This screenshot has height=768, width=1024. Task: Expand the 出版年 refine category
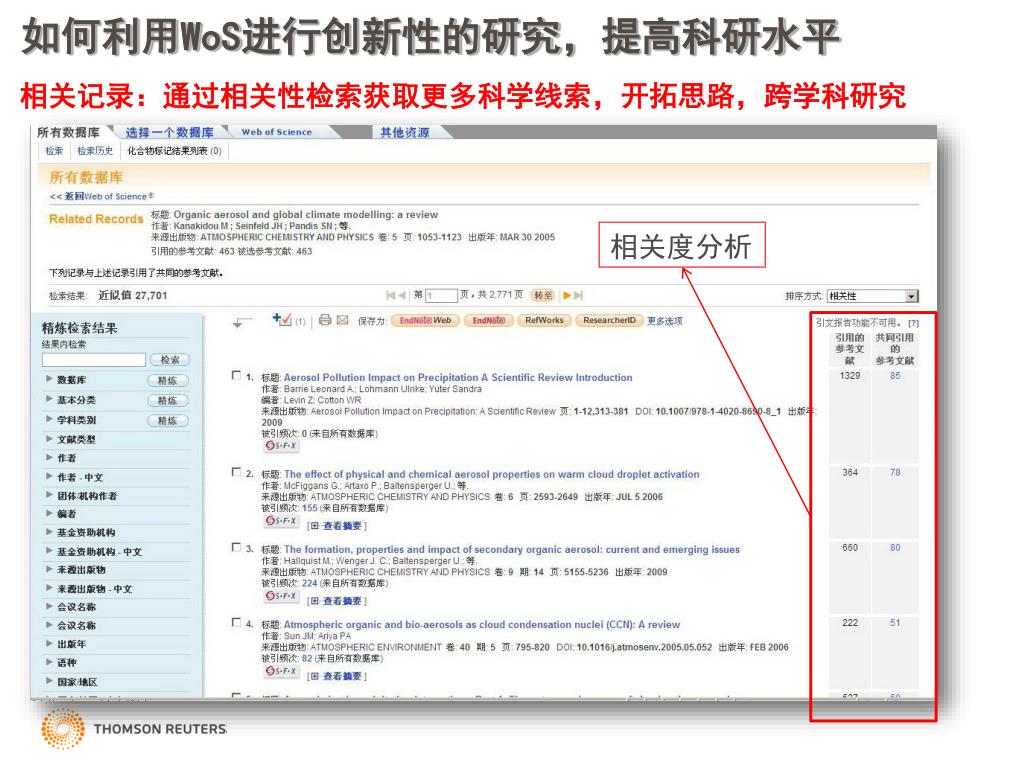pos(50,643)
